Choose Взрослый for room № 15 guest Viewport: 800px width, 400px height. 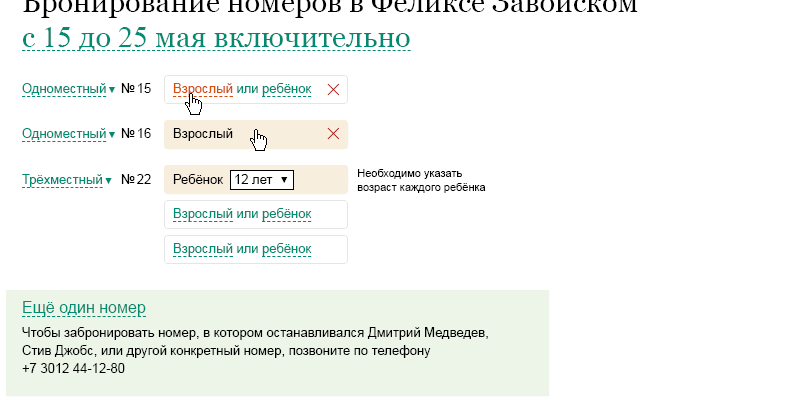[203, 89]
